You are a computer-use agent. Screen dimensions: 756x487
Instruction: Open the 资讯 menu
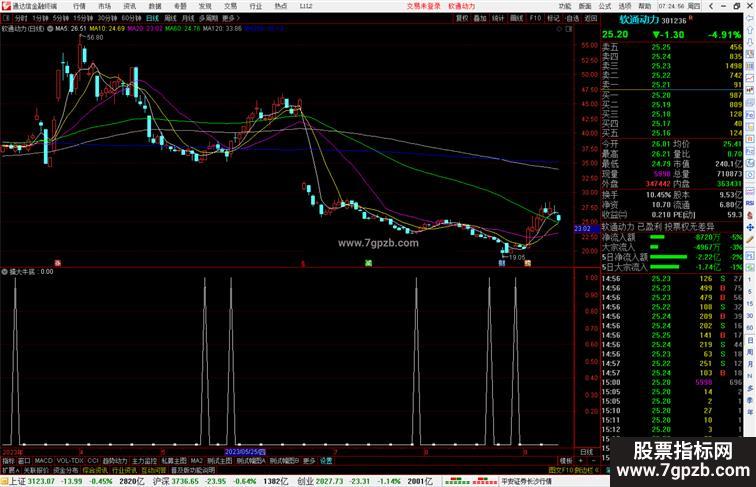point(130,6)
